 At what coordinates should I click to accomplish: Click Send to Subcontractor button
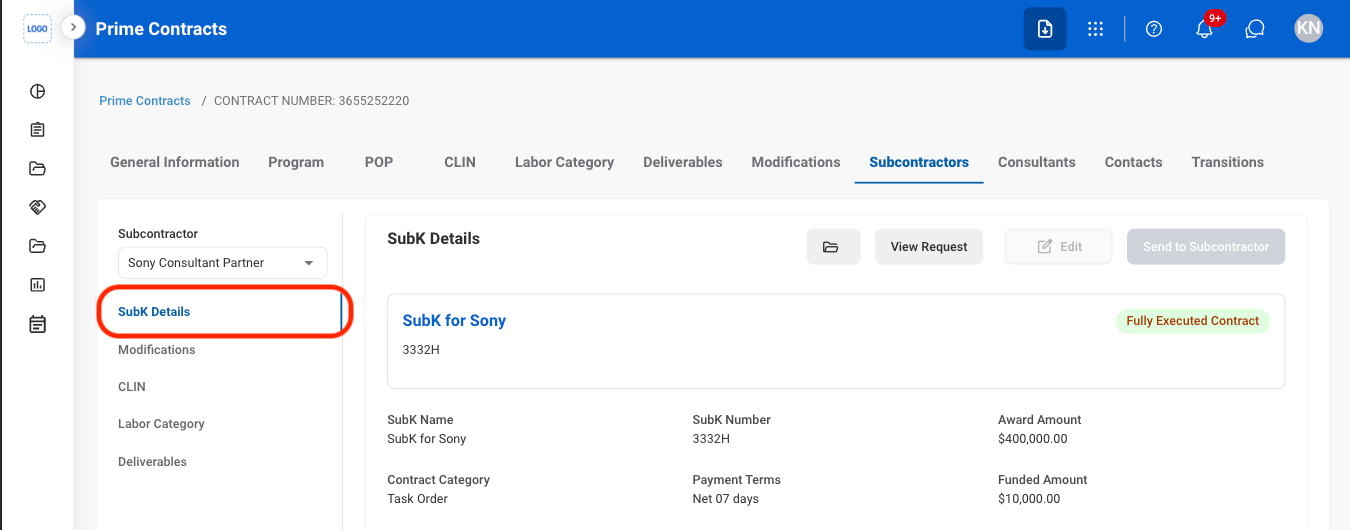point(1206,247)
